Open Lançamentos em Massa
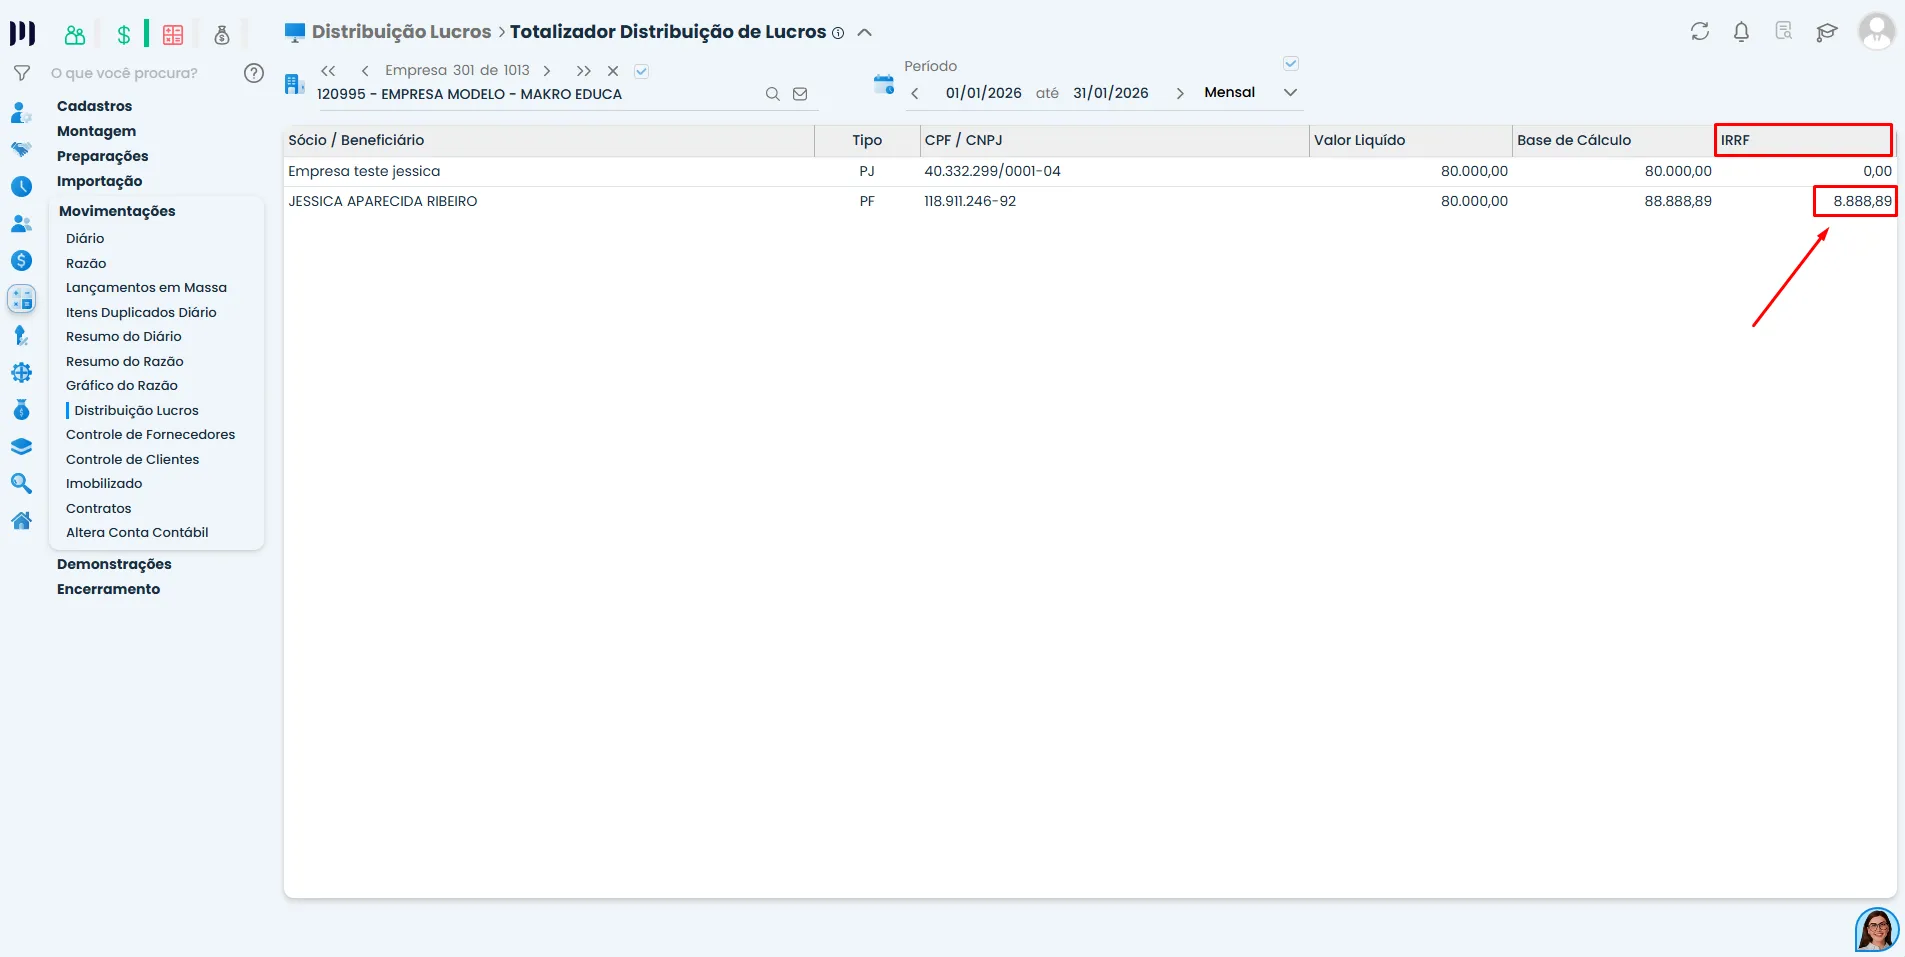1905x957 pixels. click(x=146, y=287)
